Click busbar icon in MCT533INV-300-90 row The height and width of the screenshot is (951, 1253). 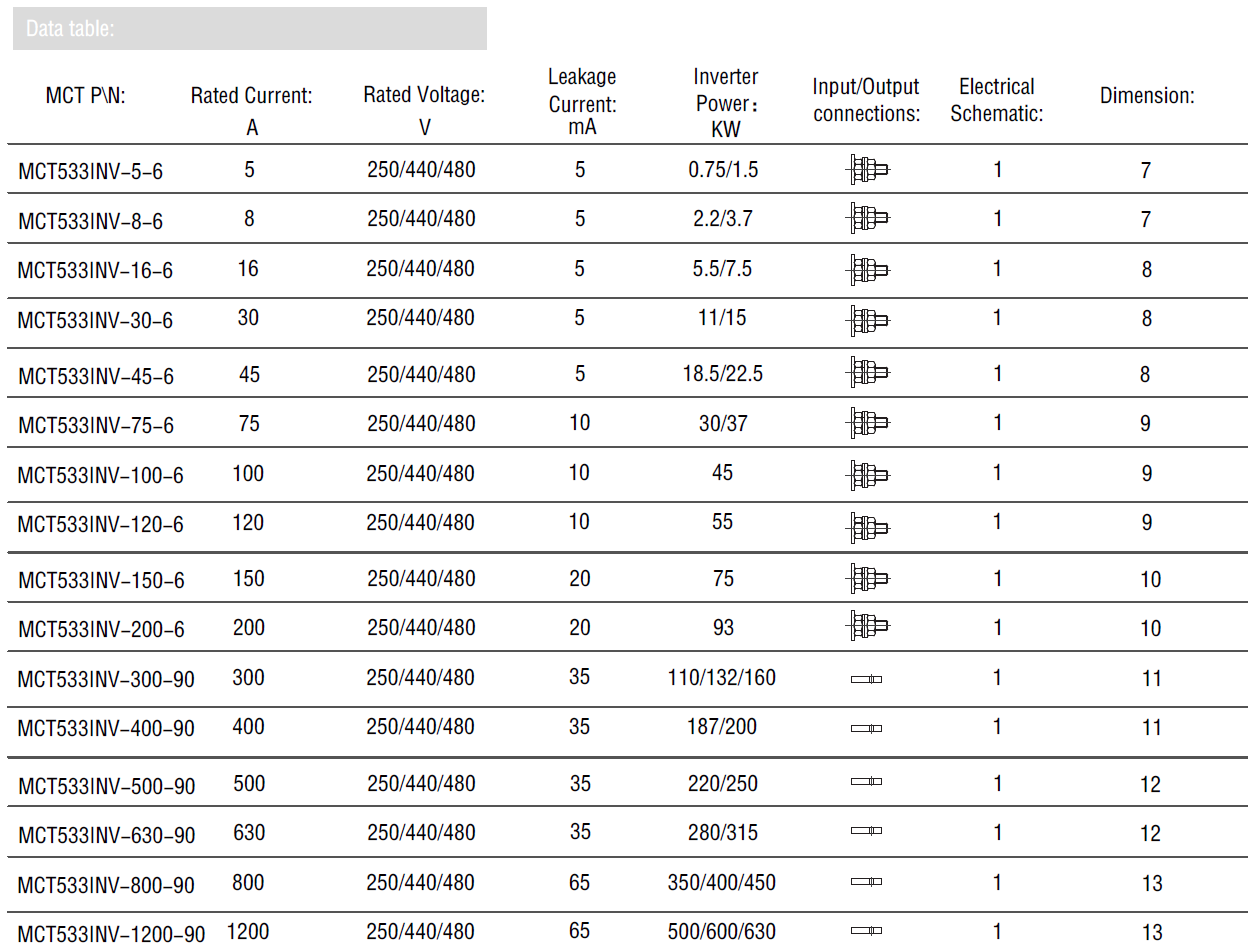click(x=866, y=679)
